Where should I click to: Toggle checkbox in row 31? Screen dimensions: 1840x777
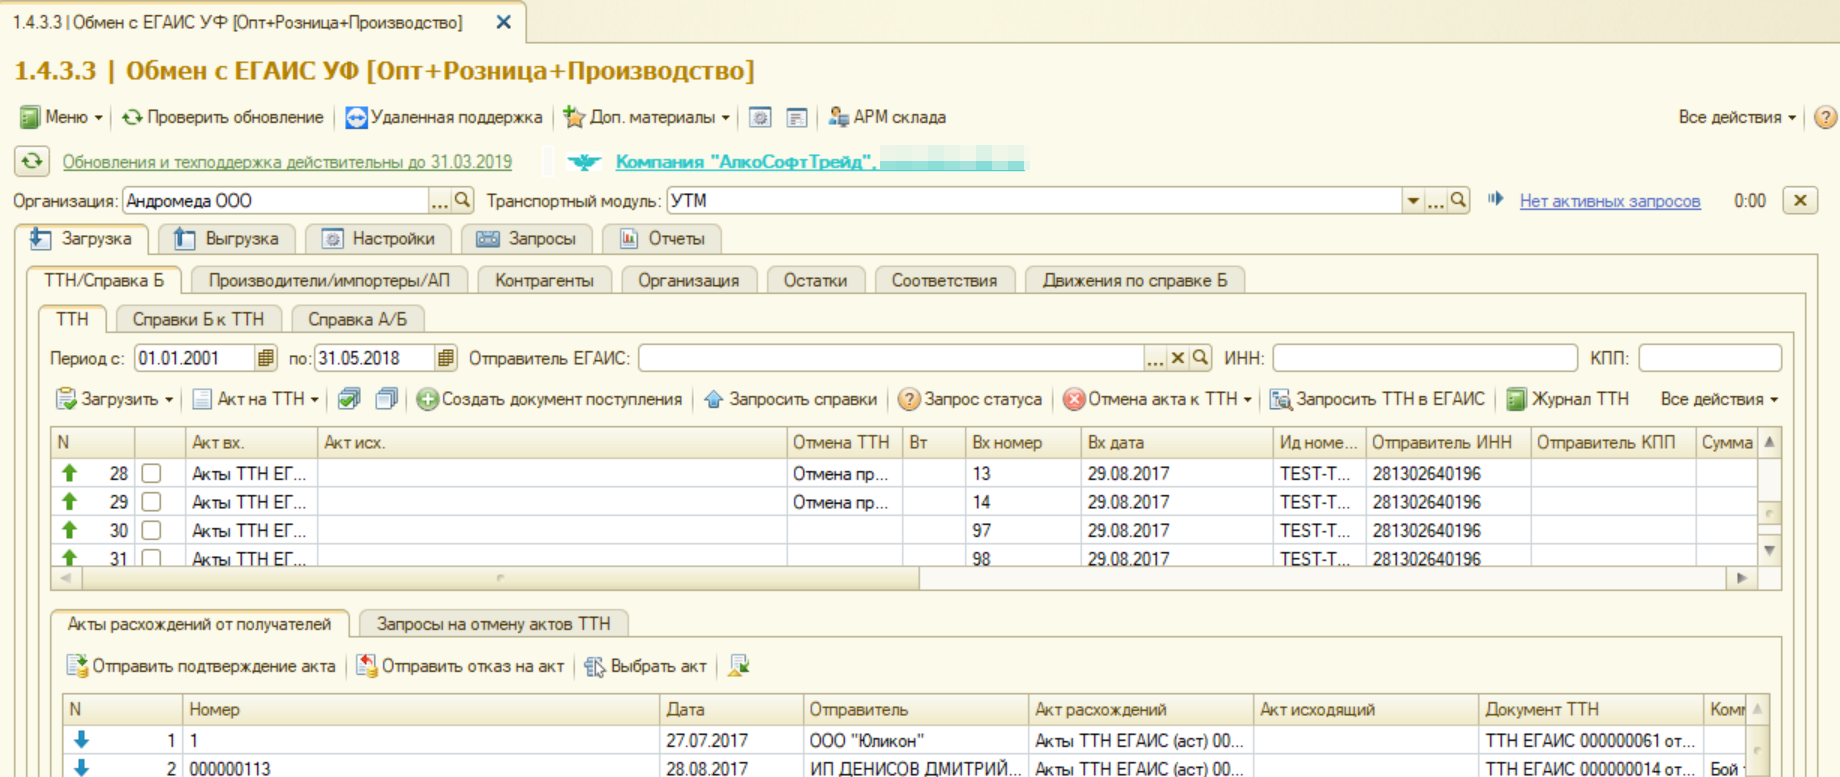(151, 558)
